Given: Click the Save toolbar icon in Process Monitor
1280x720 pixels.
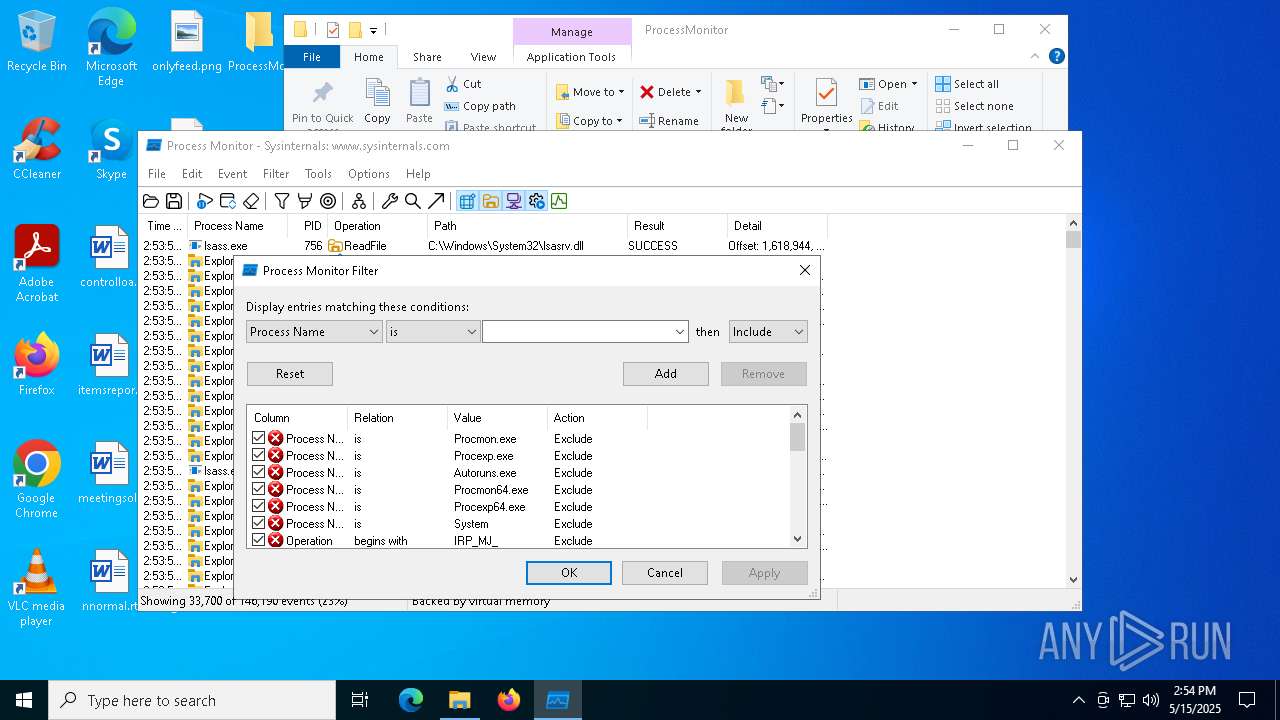Looking at the screenshot, I should coord(174,201).
